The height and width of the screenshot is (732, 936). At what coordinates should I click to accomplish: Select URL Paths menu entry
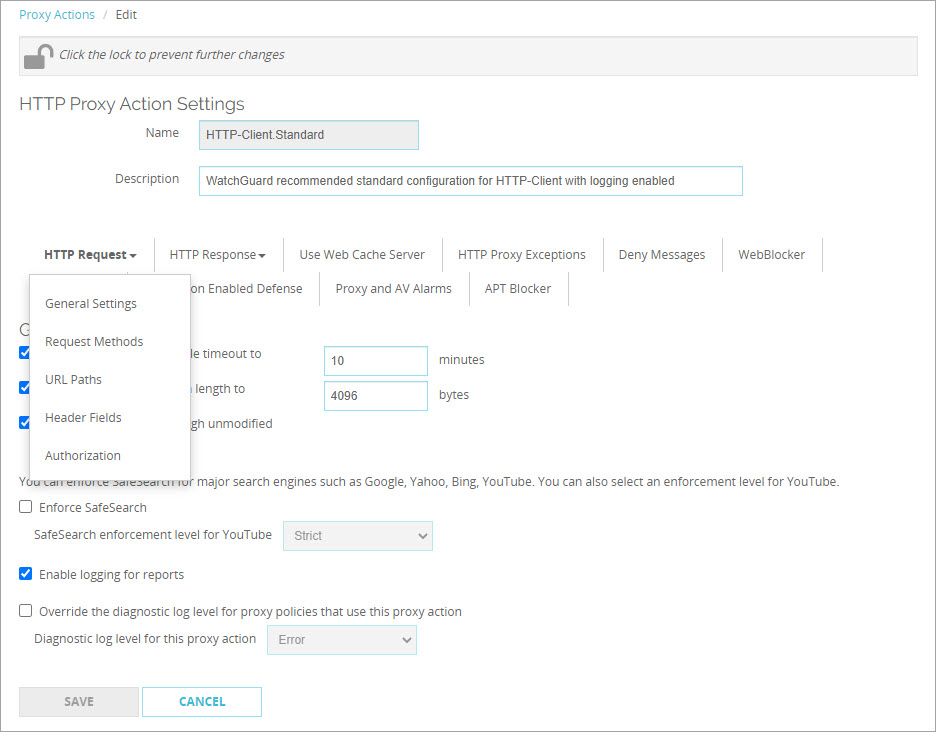click(73, 379)
